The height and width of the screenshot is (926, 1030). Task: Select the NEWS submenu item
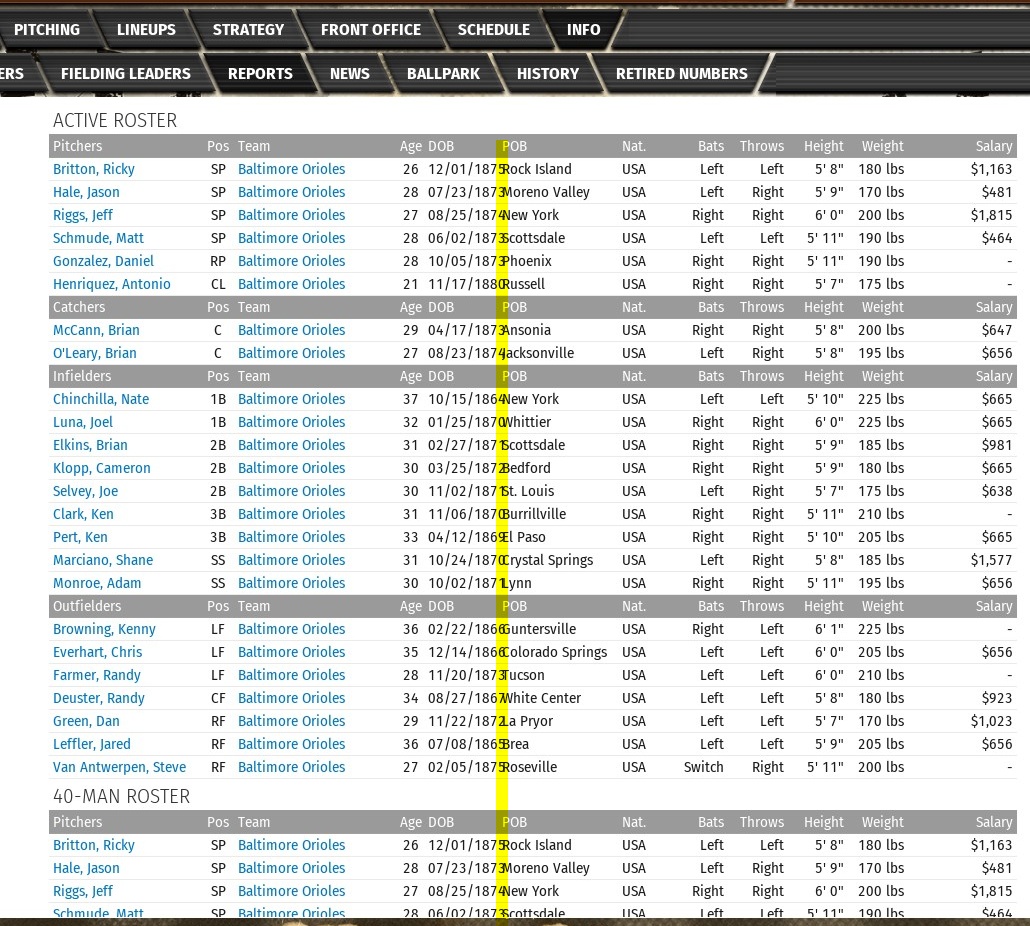point(349,74)
